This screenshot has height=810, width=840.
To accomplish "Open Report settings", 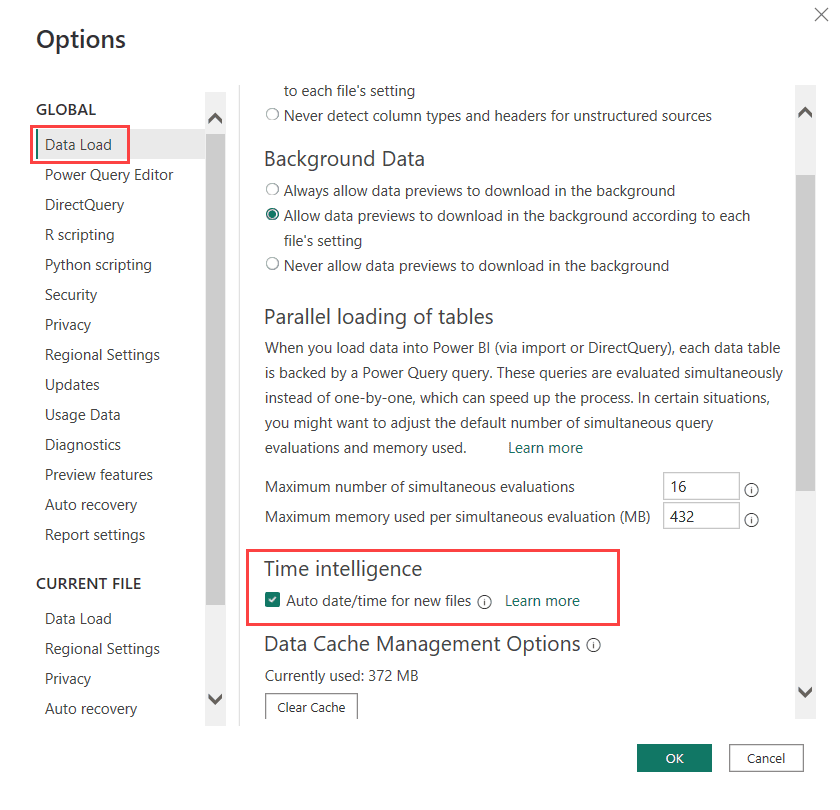I will click(95, 535).
